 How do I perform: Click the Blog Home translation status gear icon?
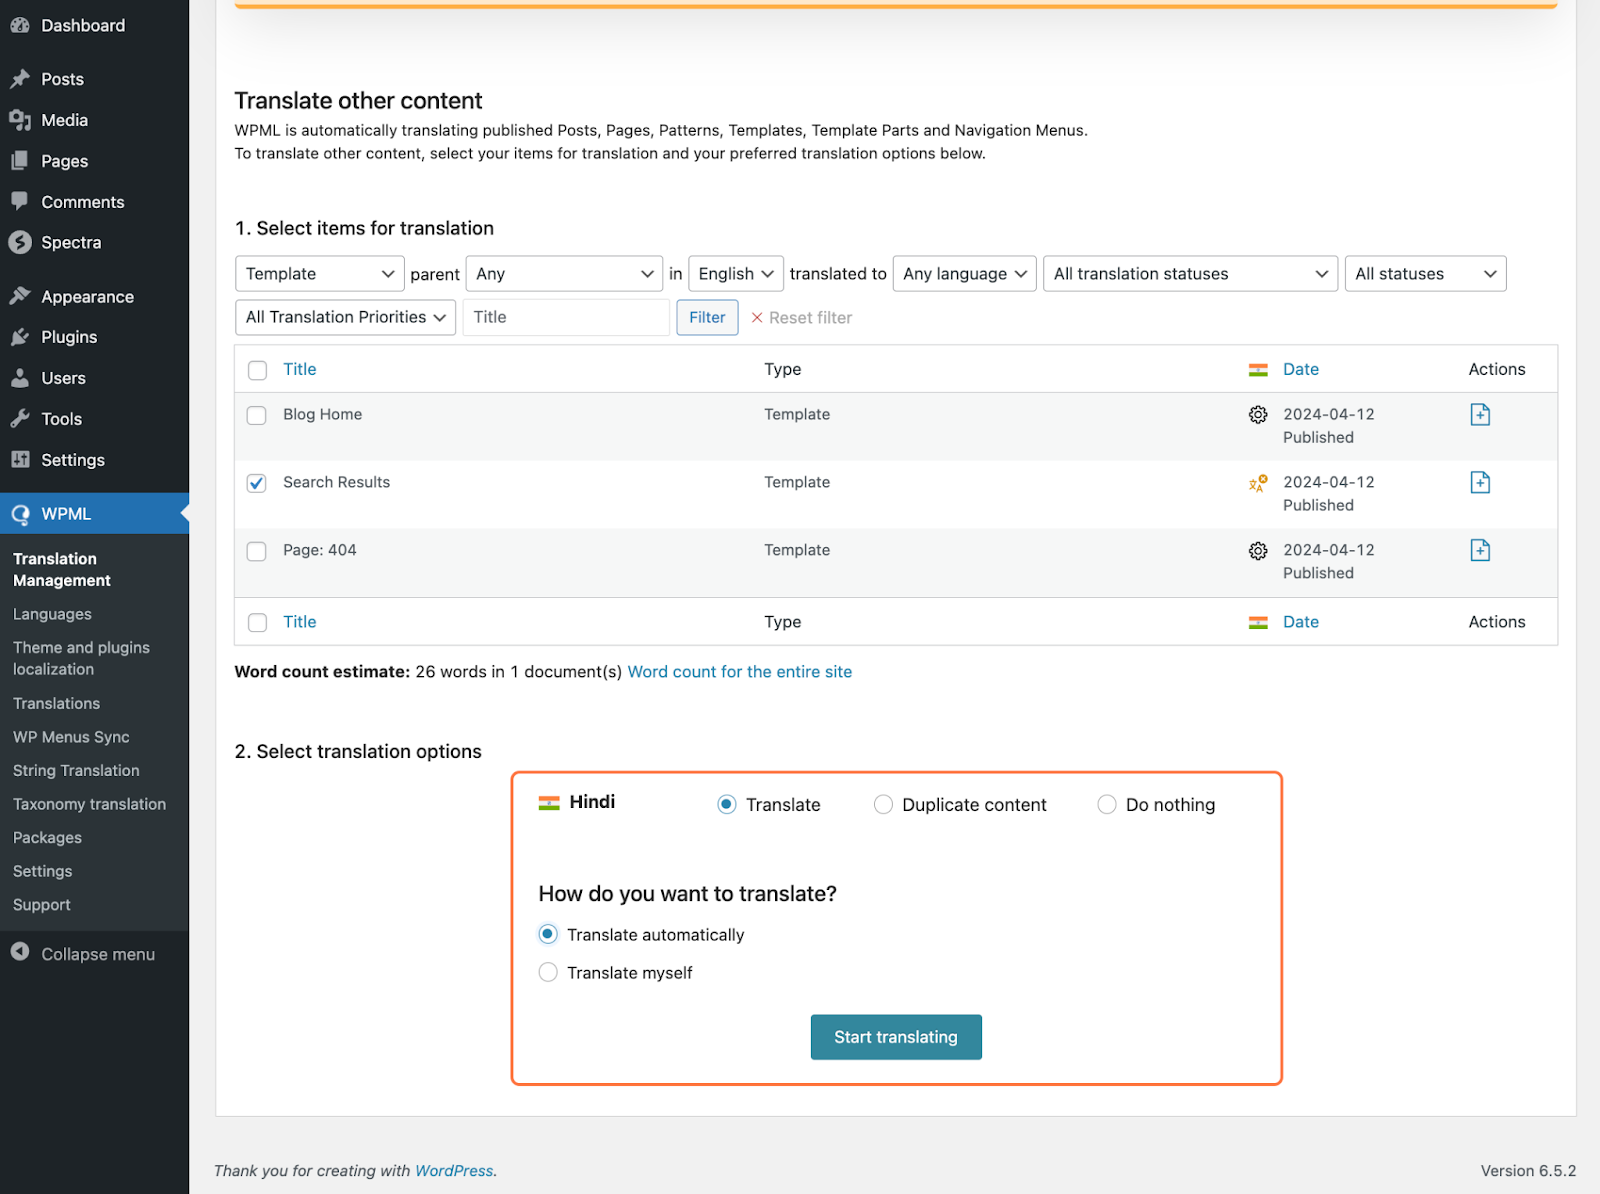coord(1258,415)
